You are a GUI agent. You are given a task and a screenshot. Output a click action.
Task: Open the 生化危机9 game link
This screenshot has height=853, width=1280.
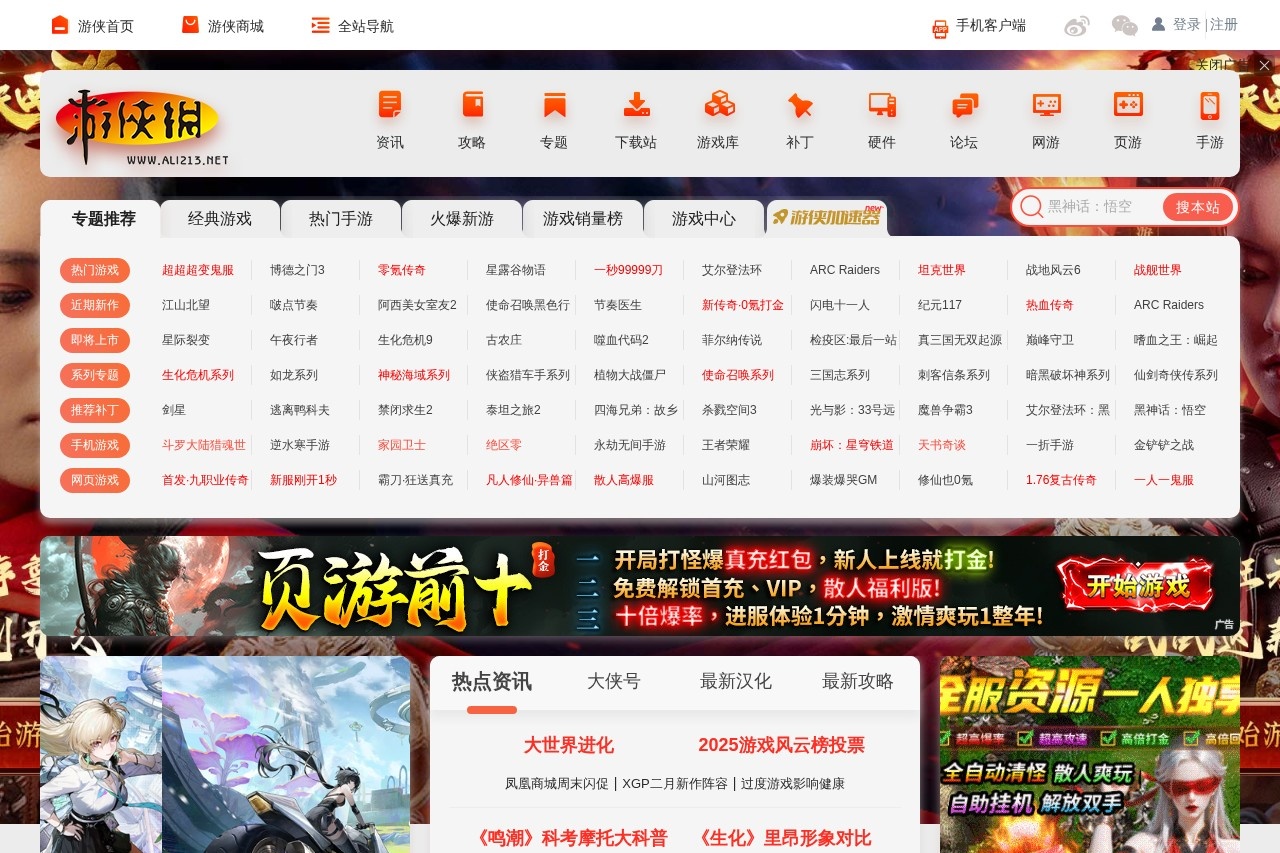coord(405,340)
